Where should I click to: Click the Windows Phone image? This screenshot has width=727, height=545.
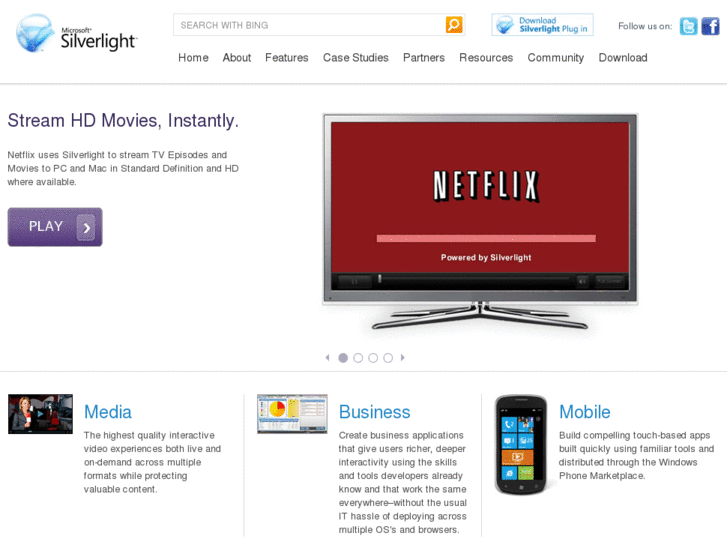(521, 445)
